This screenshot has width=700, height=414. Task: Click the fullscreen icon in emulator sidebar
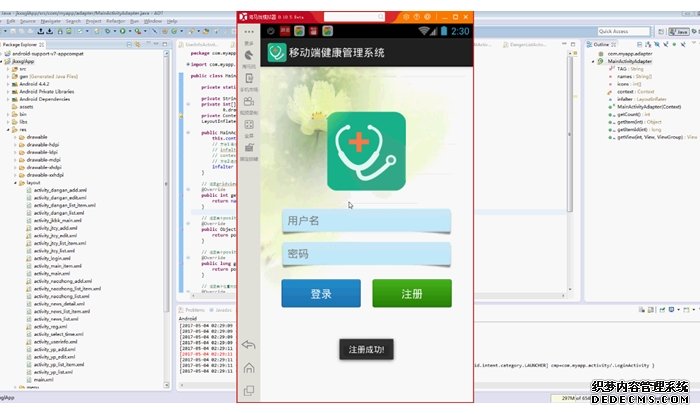point(249,124)
